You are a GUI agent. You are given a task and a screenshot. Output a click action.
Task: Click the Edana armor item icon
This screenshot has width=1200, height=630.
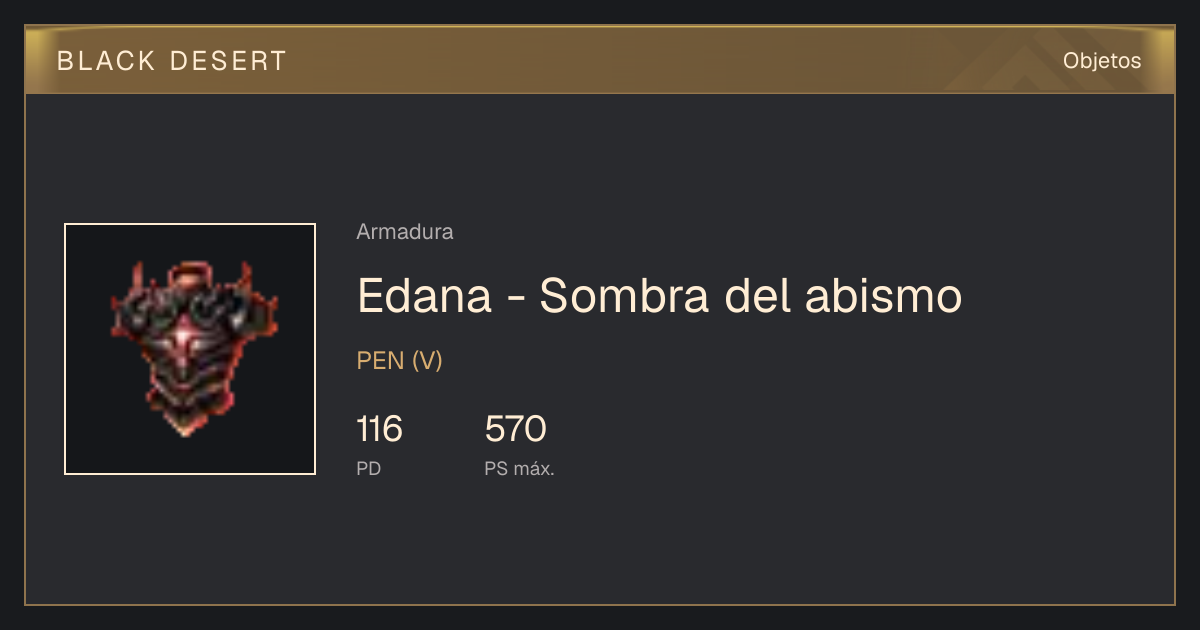[190, 348]
